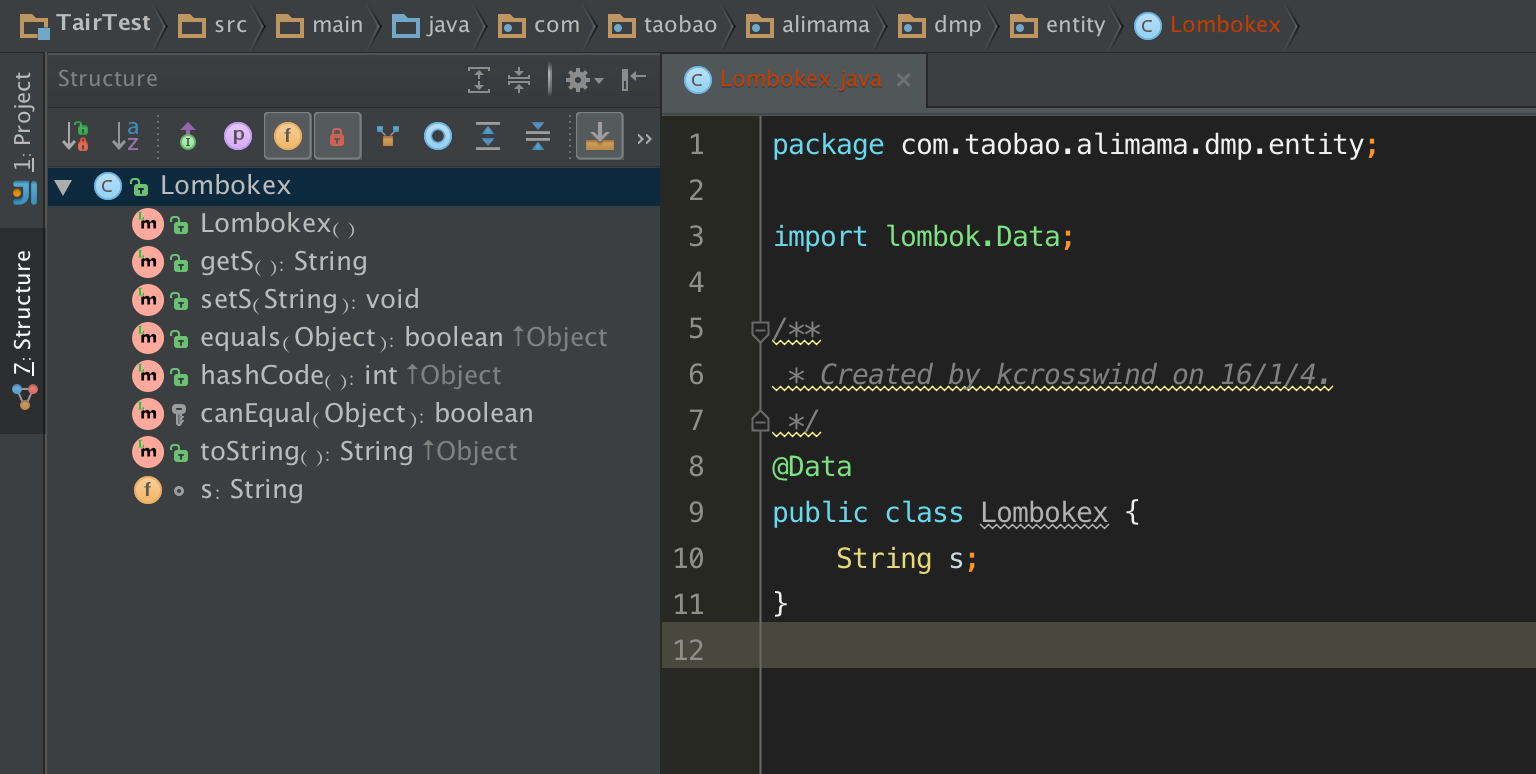The image size is (1536, 774).
Task: Show more Structure toolbar actions chevrons
Action: pyautogui.click(x=644, y=138)
